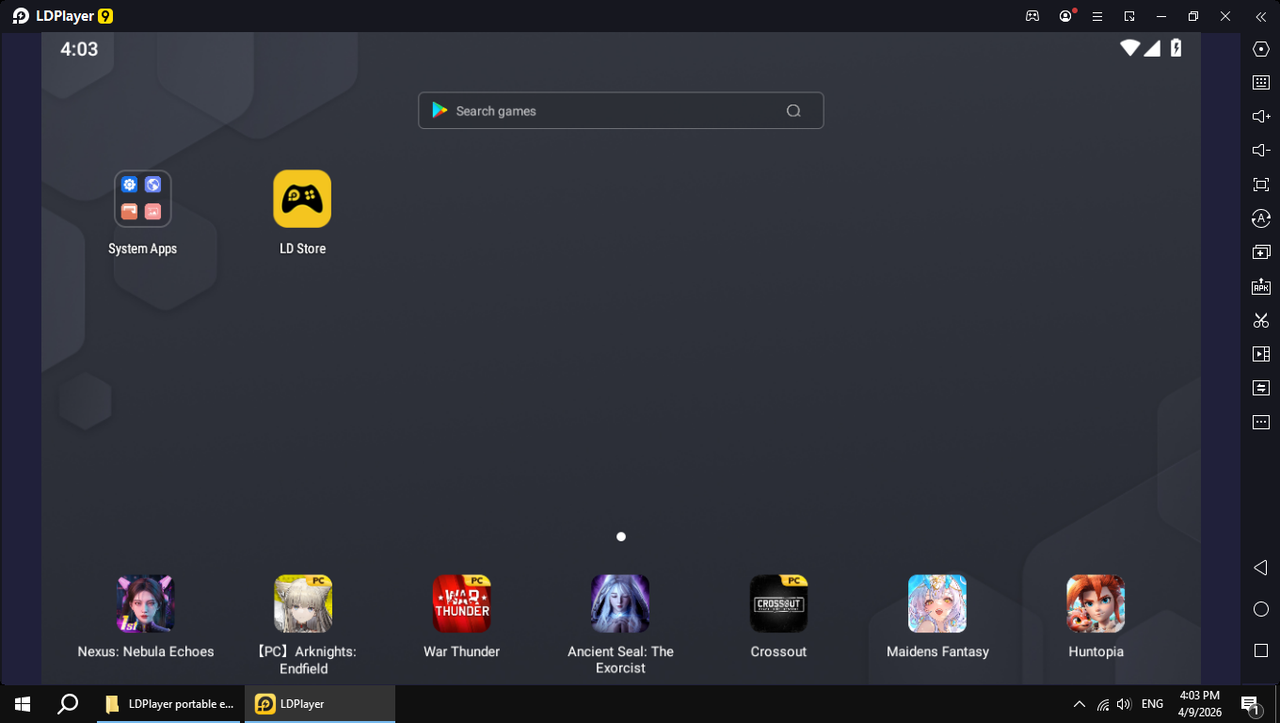Click the LDPlayer 9 logo in title bar
Viewport: 1280px width, 723px height.
tap(61, 16)
